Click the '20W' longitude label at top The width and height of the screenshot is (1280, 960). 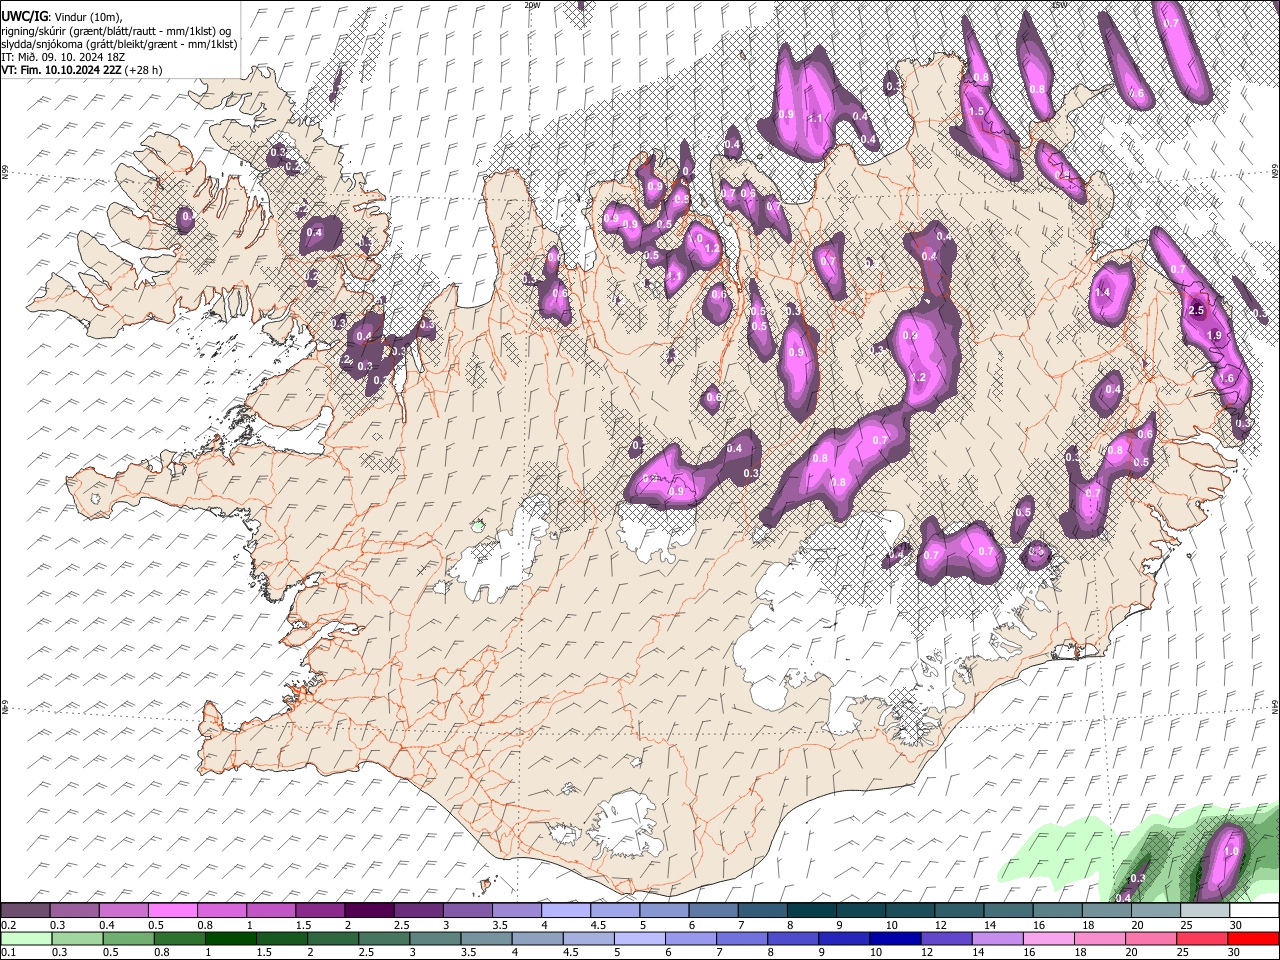pos(532,5)
